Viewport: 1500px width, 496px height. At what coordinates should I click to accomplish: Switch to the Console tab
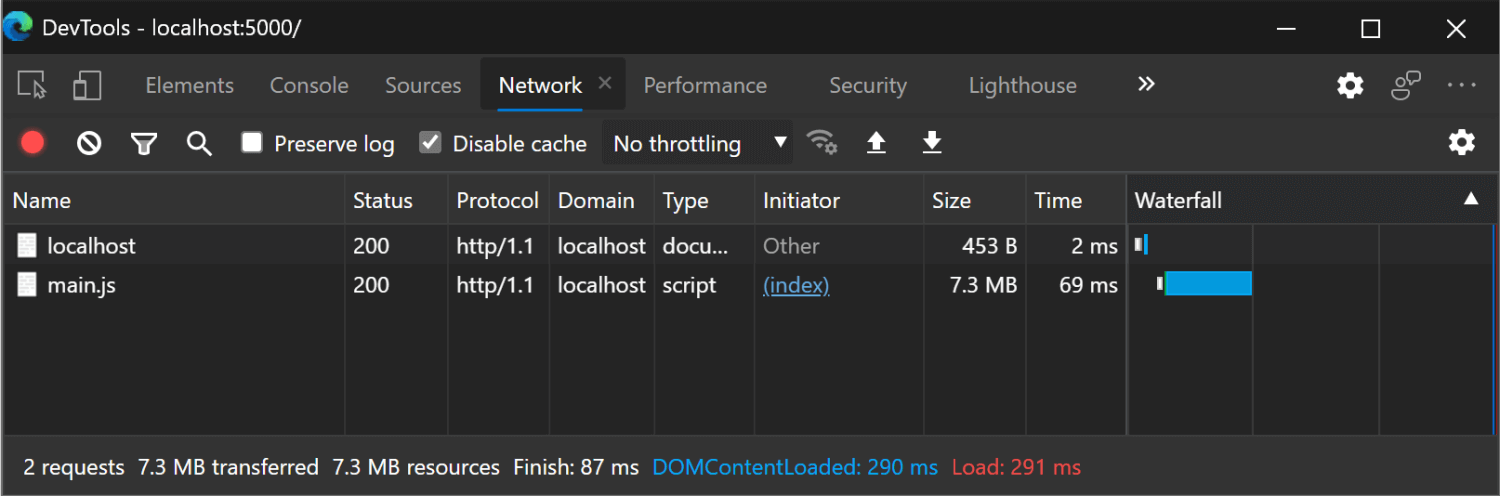click(309, 85)
